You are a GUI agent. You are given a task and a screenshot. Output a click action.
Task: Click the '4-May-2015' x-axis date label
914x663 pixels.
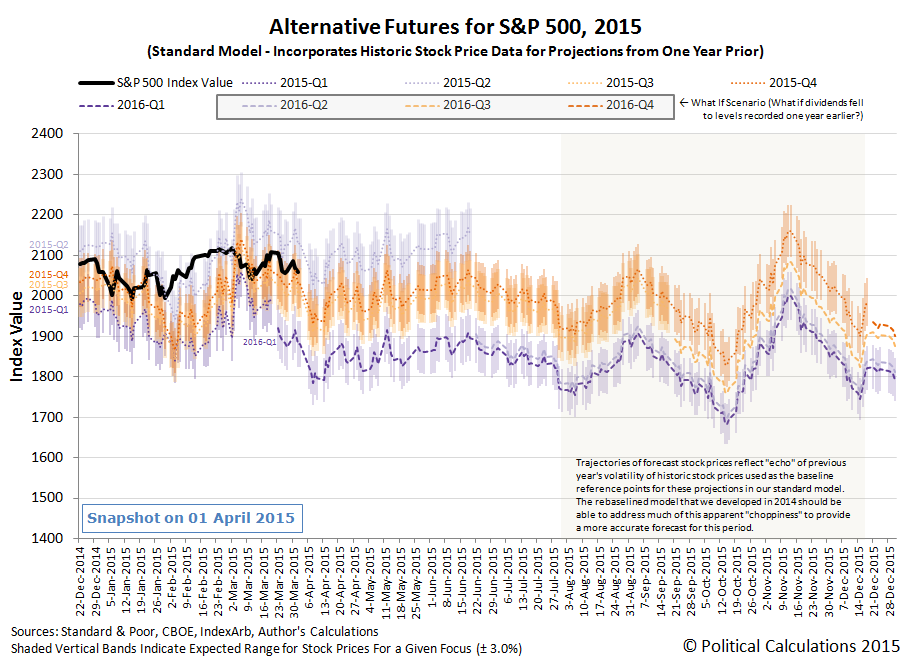(x=369, y=577)
